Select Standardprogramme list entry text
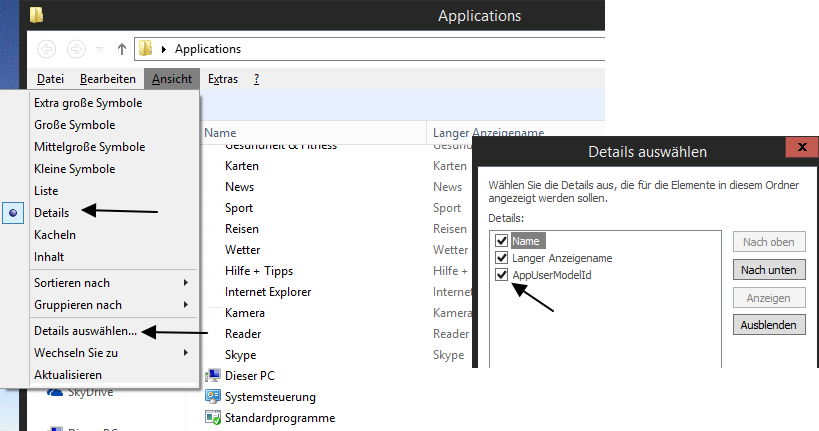The height and width of the screenshot is (431, 819). 280,418
